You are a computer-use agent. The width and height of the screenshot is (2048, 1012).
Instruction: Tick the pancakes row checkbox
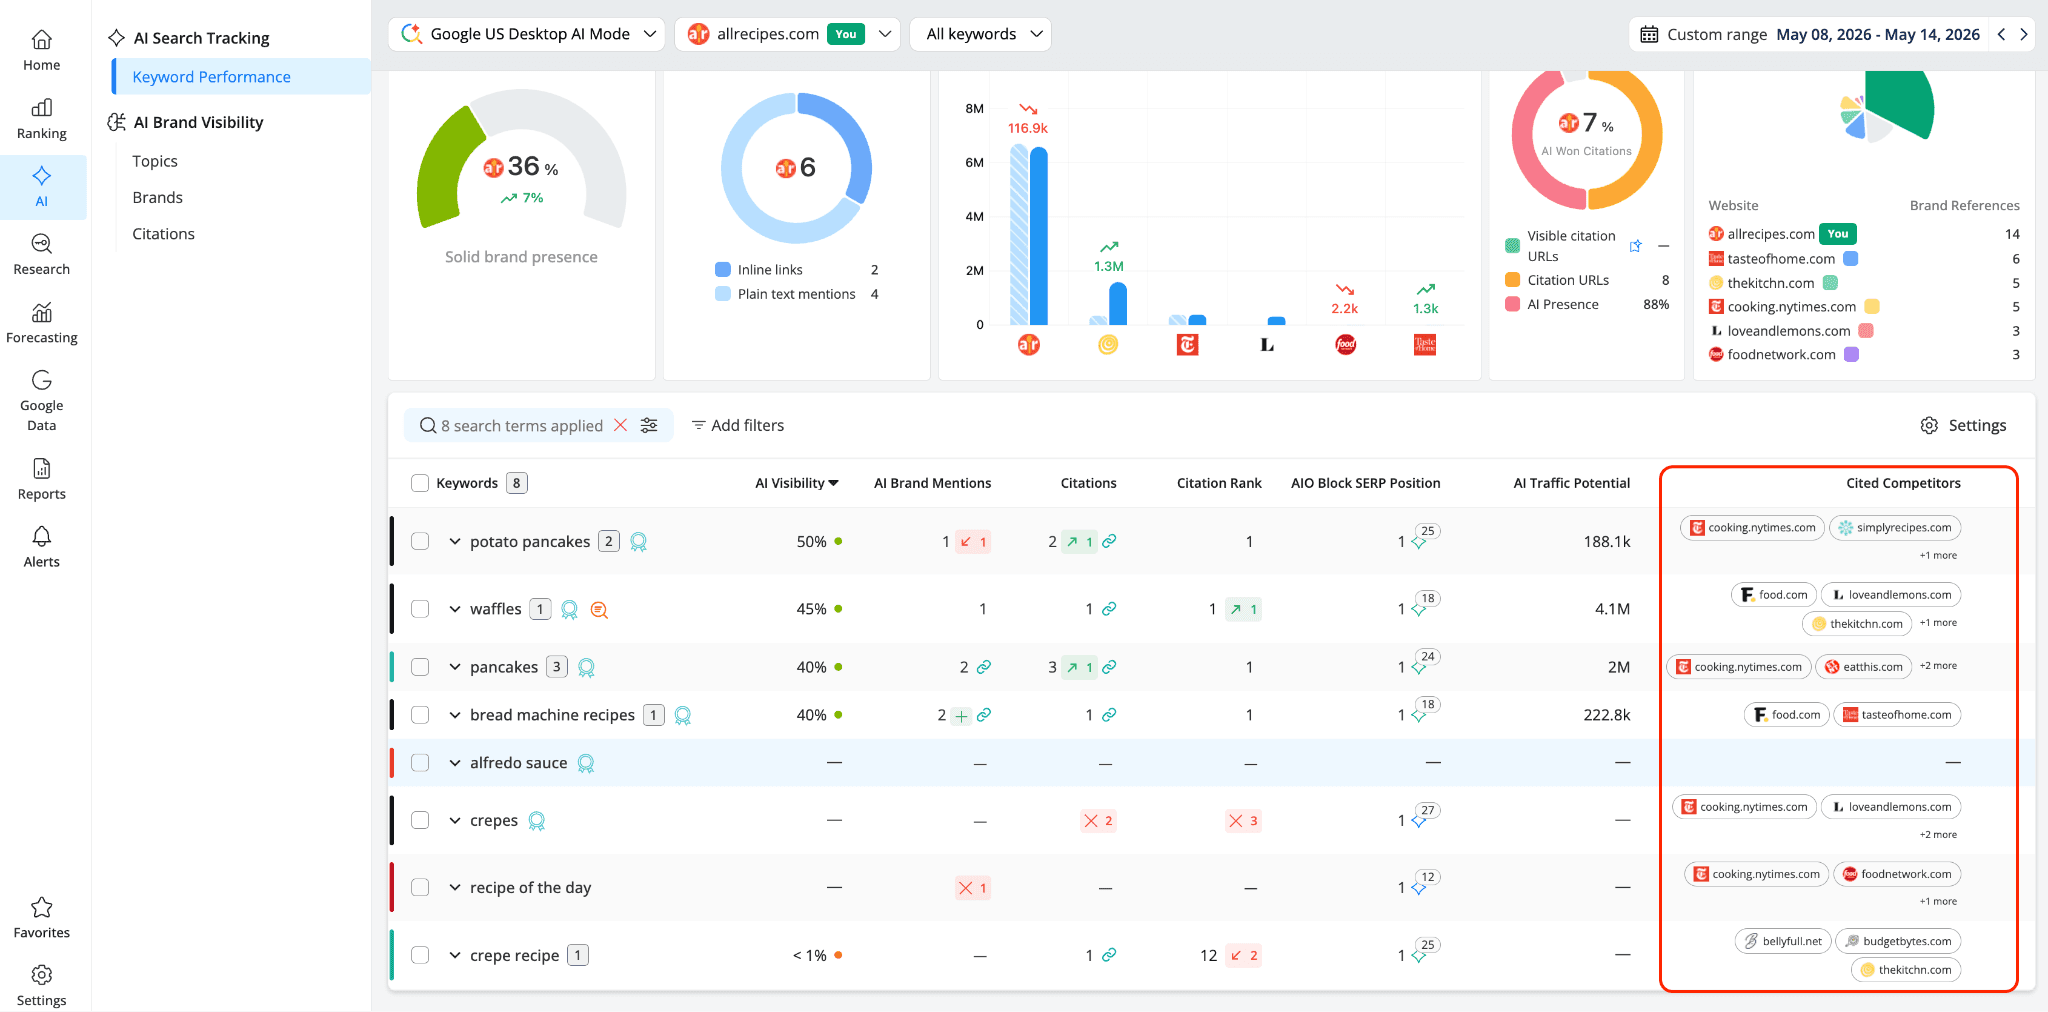coord(420,667)
